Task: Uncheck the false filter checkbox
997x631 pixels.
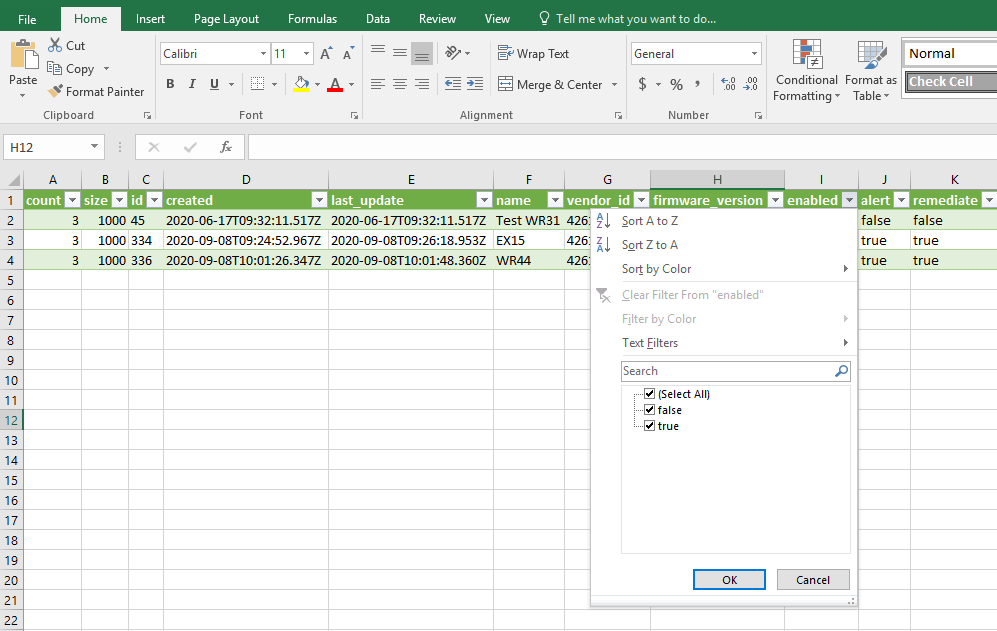Action: pyautogui.click(x=649, y=410)
